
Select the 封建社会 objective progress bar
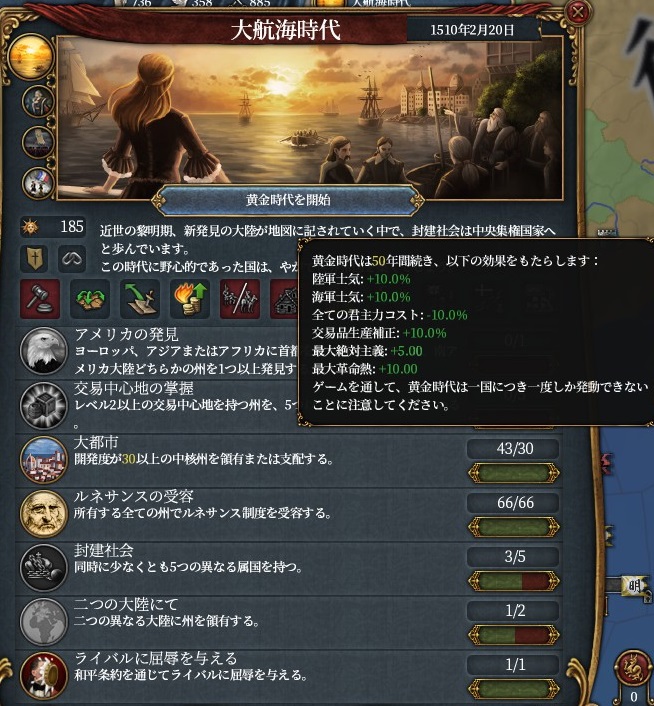(x=514, y=581)
